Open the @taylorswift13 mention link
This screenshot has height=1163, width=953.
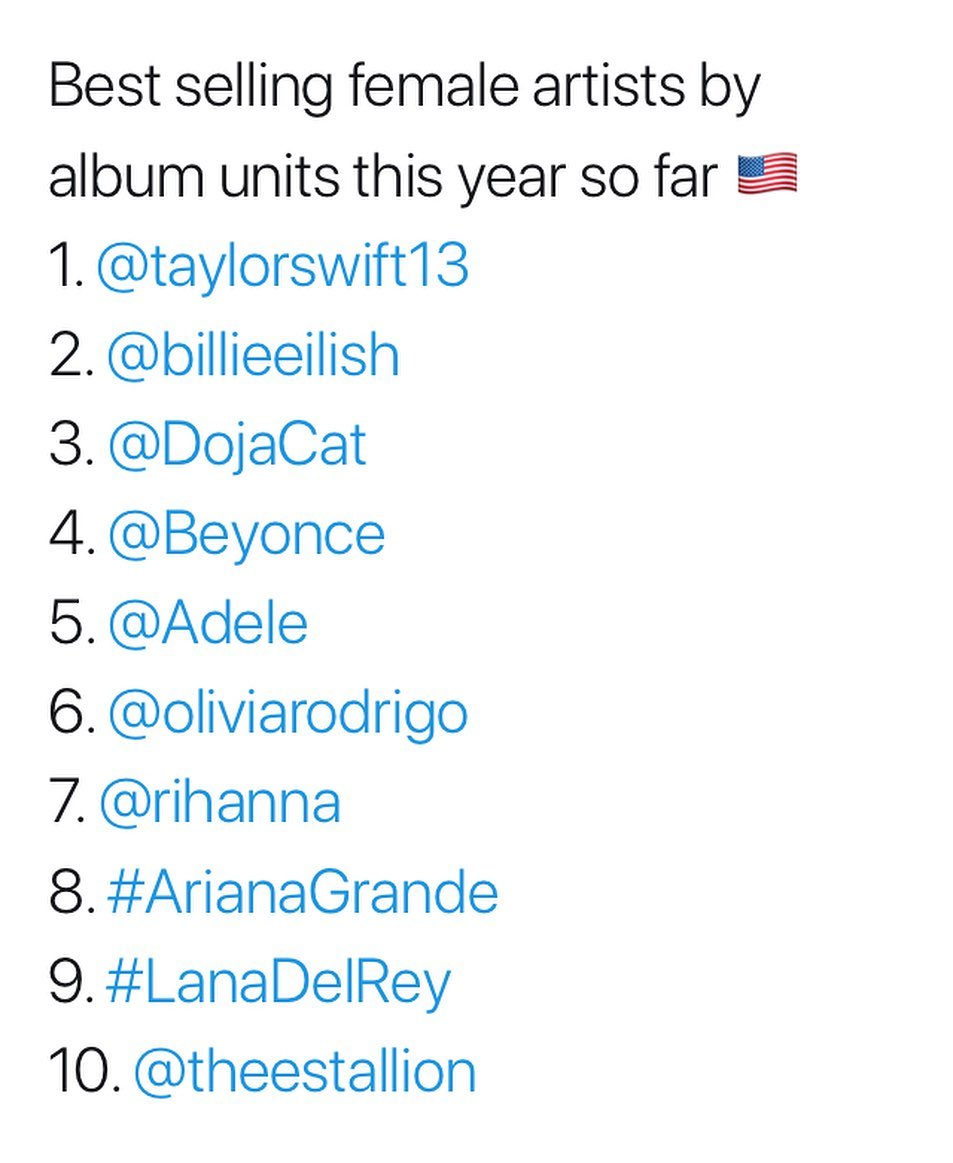pos(282,267)
